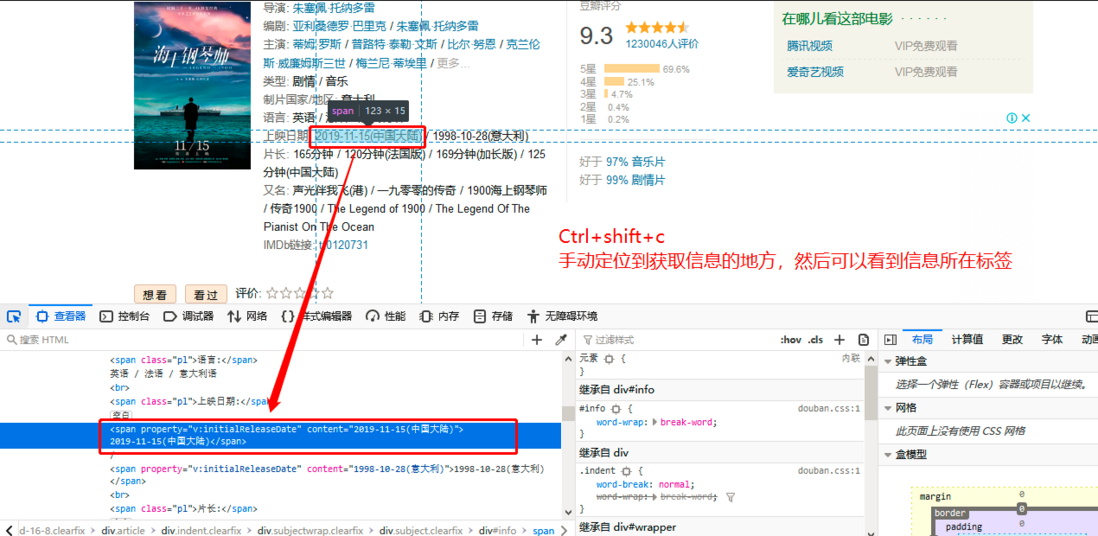This screenshot has width=1098, height=536.
Task: Click the 97% 音乐片 link
Action: (636, 162)
